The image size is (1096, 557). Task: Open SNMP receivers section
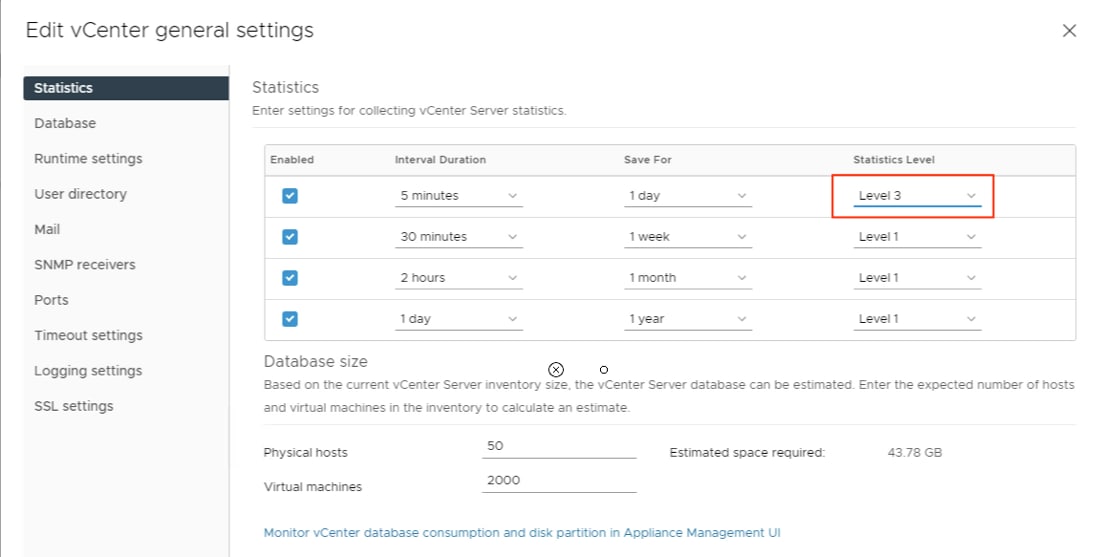[x=85, y=265]
